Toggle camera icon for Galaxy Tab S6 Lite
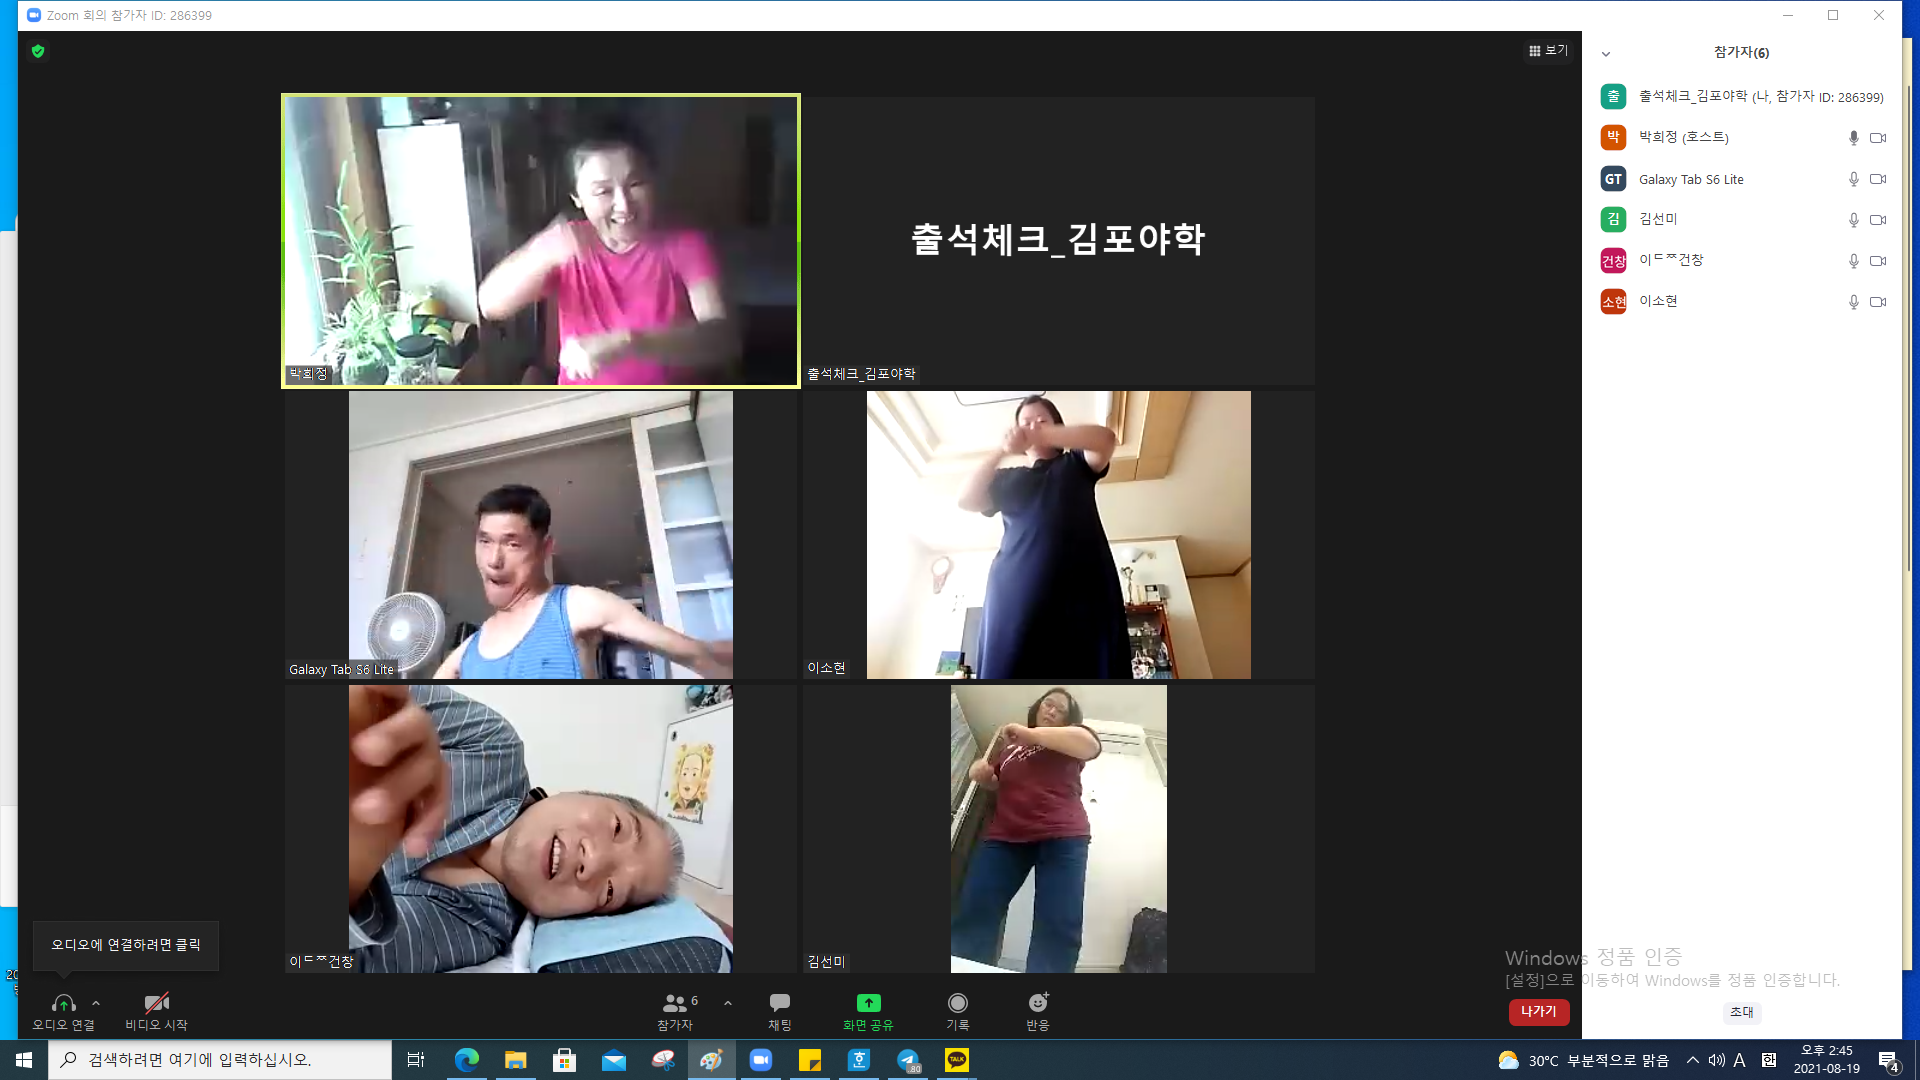Viewport: 1920px width, 1080px height. point(1878,179)
